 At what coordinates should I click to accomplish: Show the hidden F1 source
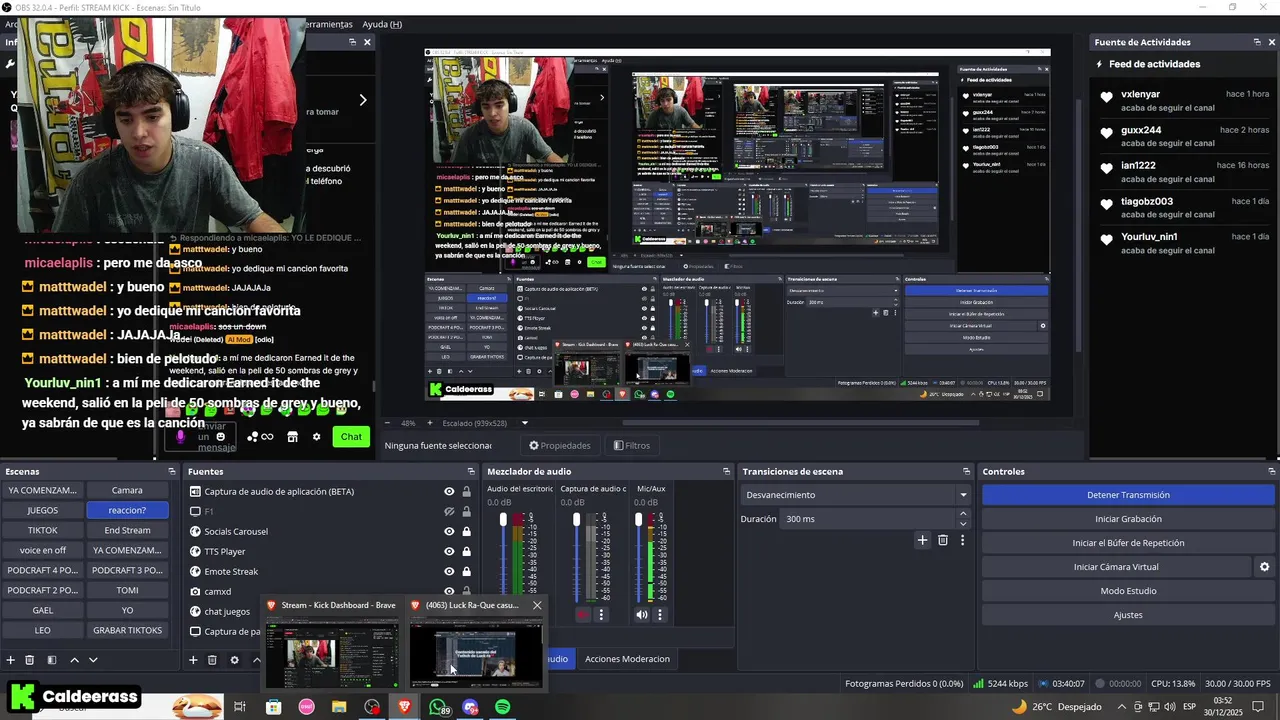449,511
